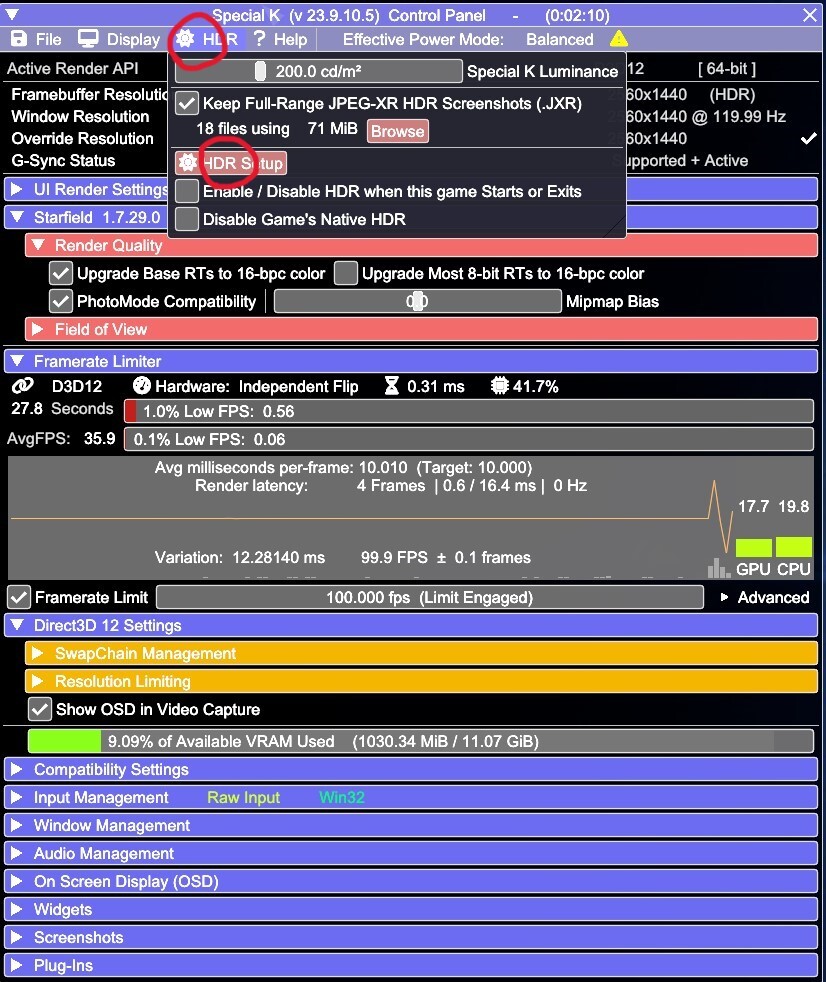Click the 0.1% Low FPS bar
The image size is (826, 982).
point(469,440)
